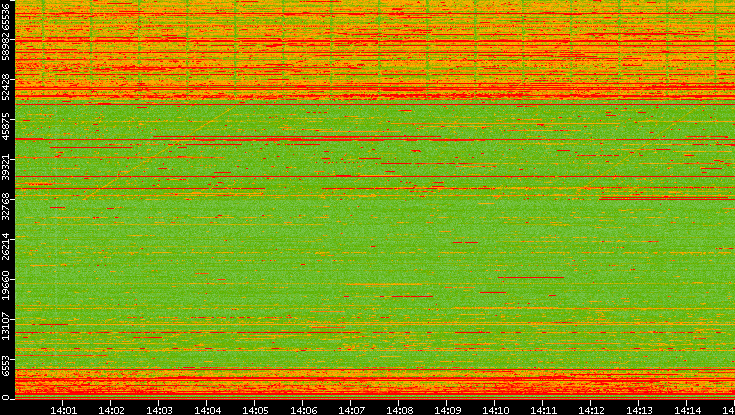
Task: Click the 65536 label on vertical axis
Action: tap(7, 17)
